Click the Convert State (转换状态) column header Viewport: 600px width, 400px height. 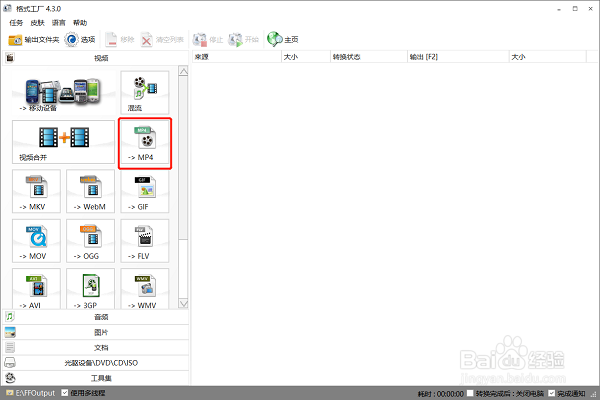[369, 57]
